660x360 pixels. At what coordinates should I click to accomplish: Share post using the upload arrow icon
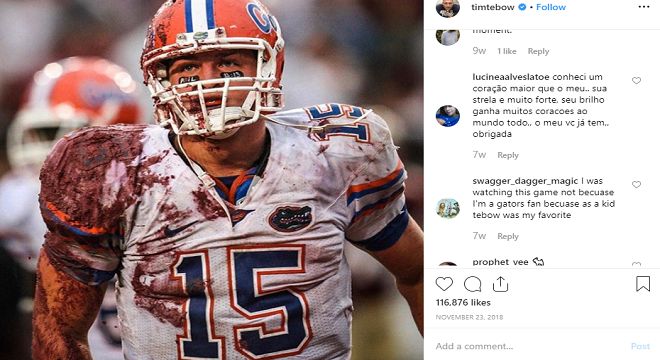500,284
